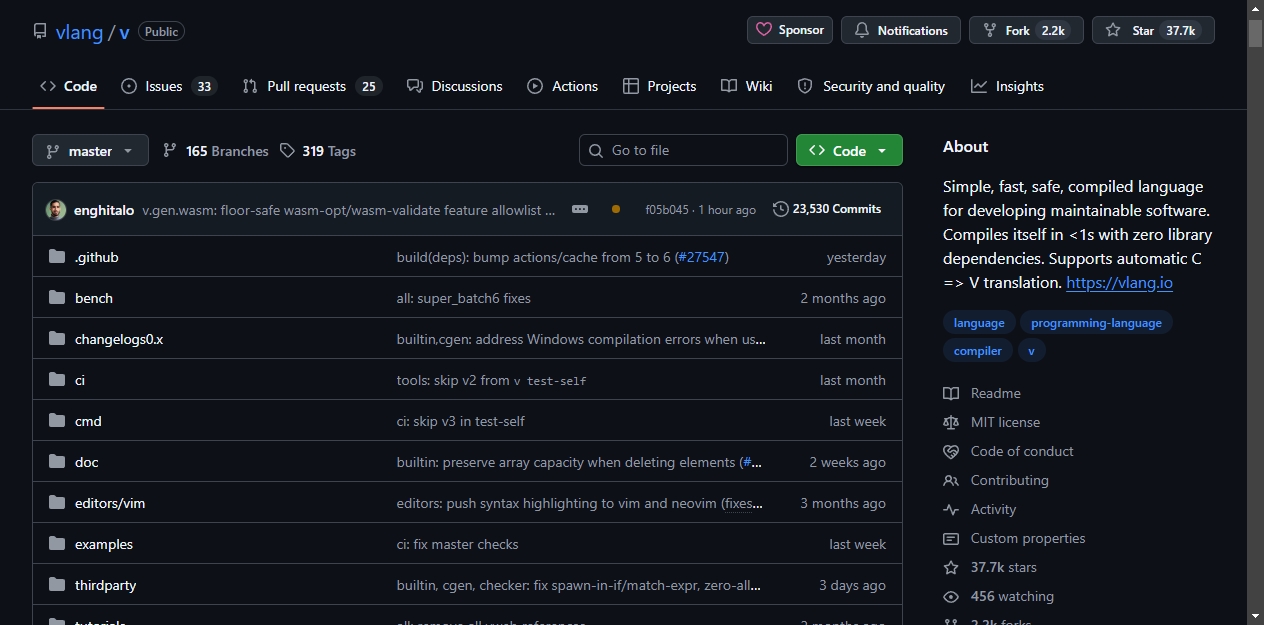This screenshot has height=625, width=1264.
Task: Click the heart icon on Sponsor button
Action: (x=764, y=30)
